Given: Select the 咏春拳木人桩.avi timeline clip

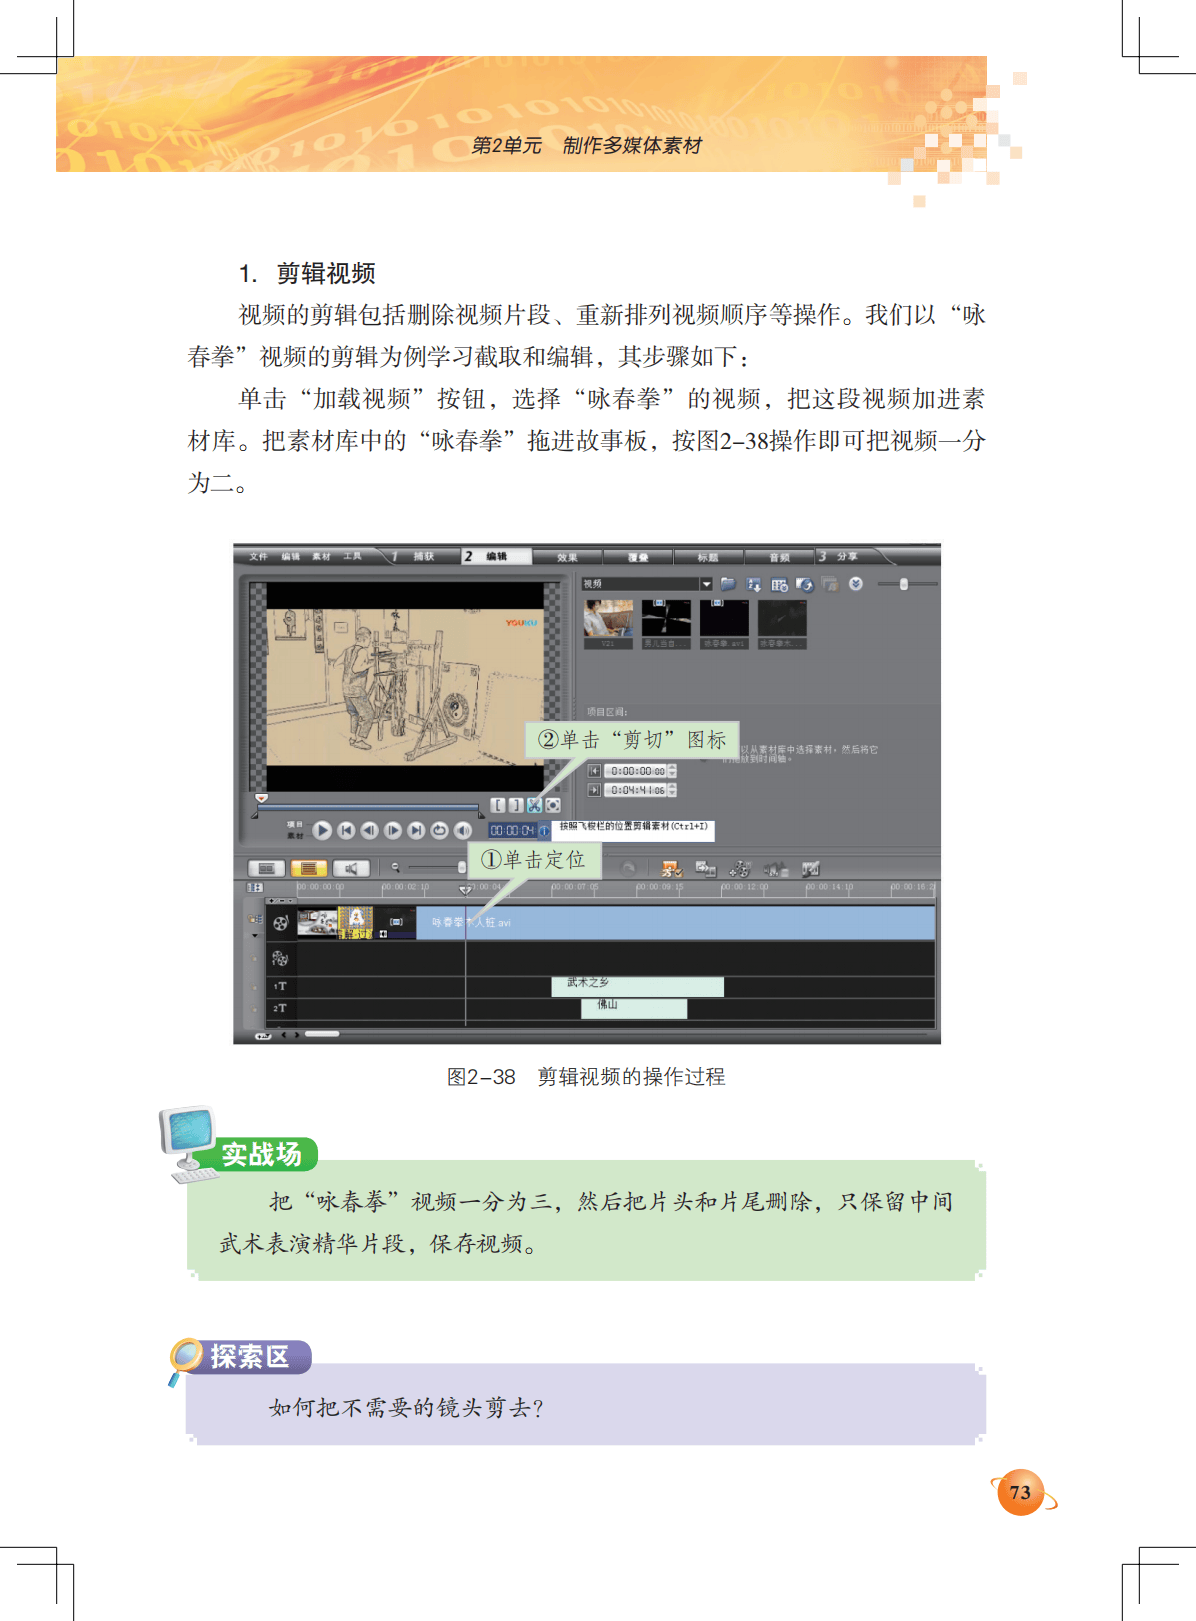Looking at the screenshot, I should click(x=675, y=922).
